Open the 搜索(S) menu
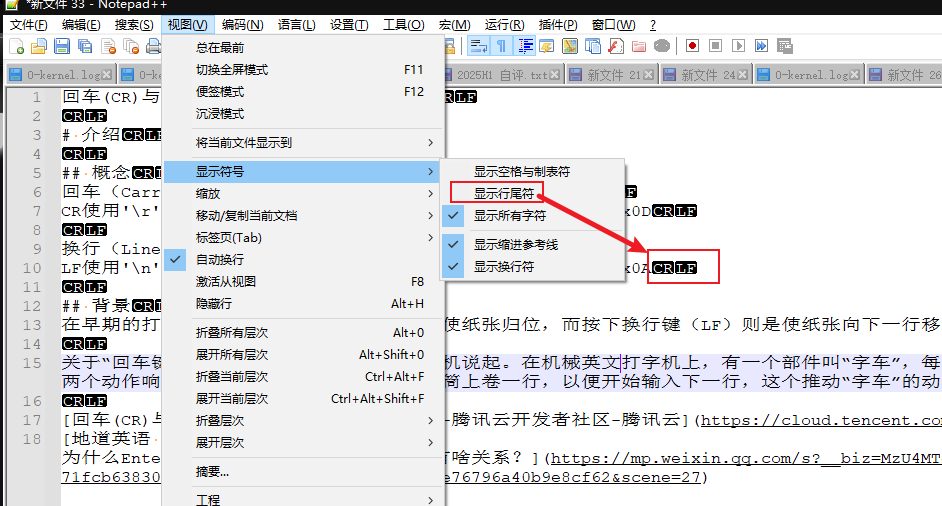The width and height of the screenshot is (942, 506). tap(134, 25)
